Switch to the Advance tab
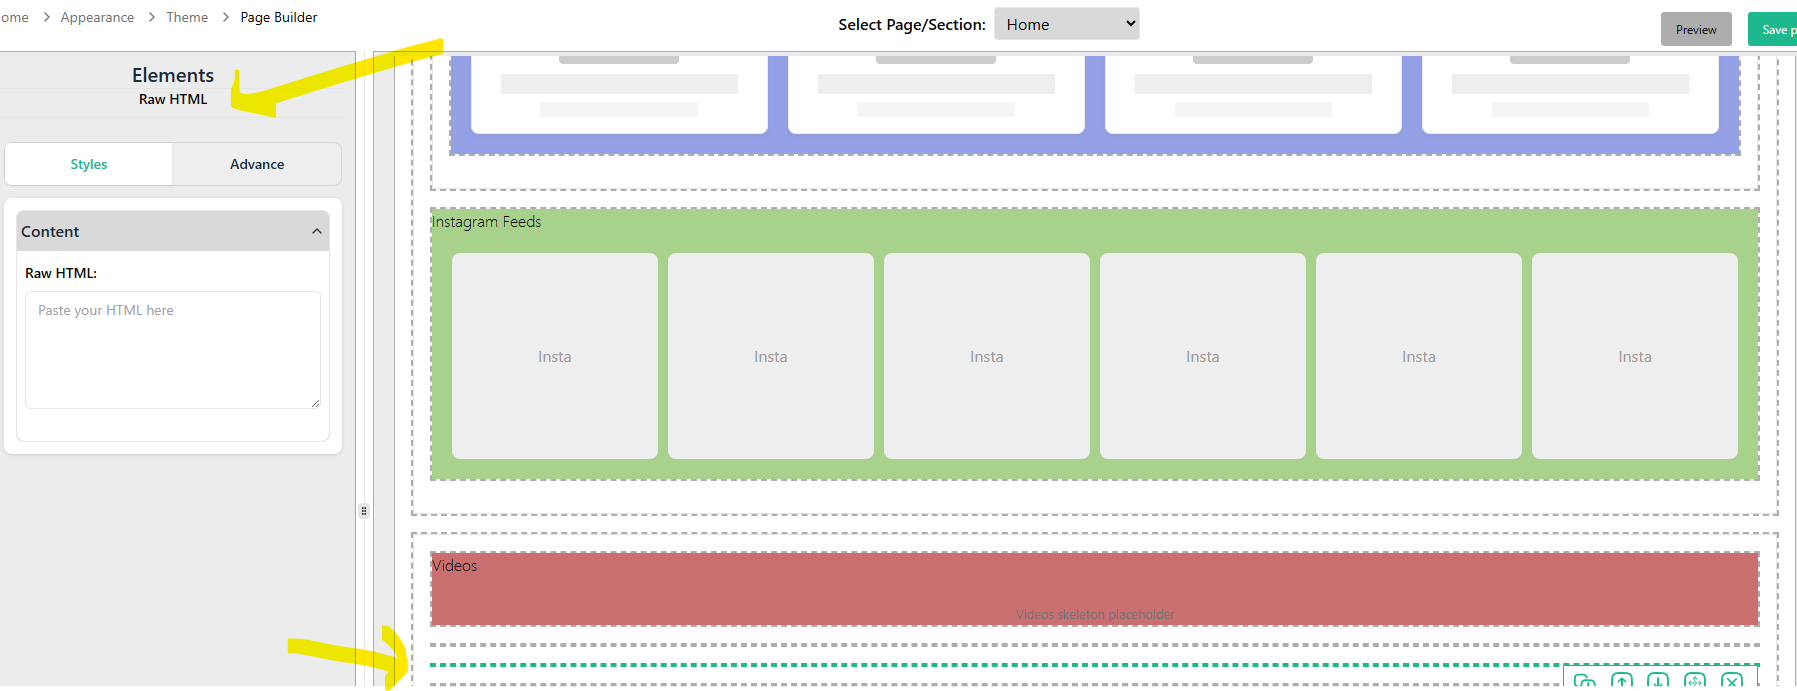Image resolution: width=1797 pixels, height=691 pixels. (x=257, y=164)
